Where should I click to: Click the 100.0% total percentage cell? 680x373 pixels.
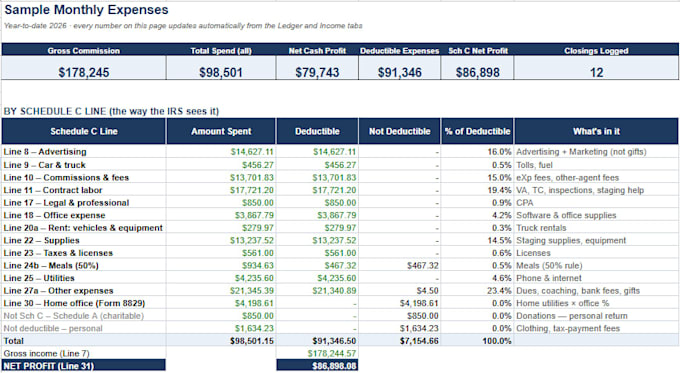coord(497,341)
